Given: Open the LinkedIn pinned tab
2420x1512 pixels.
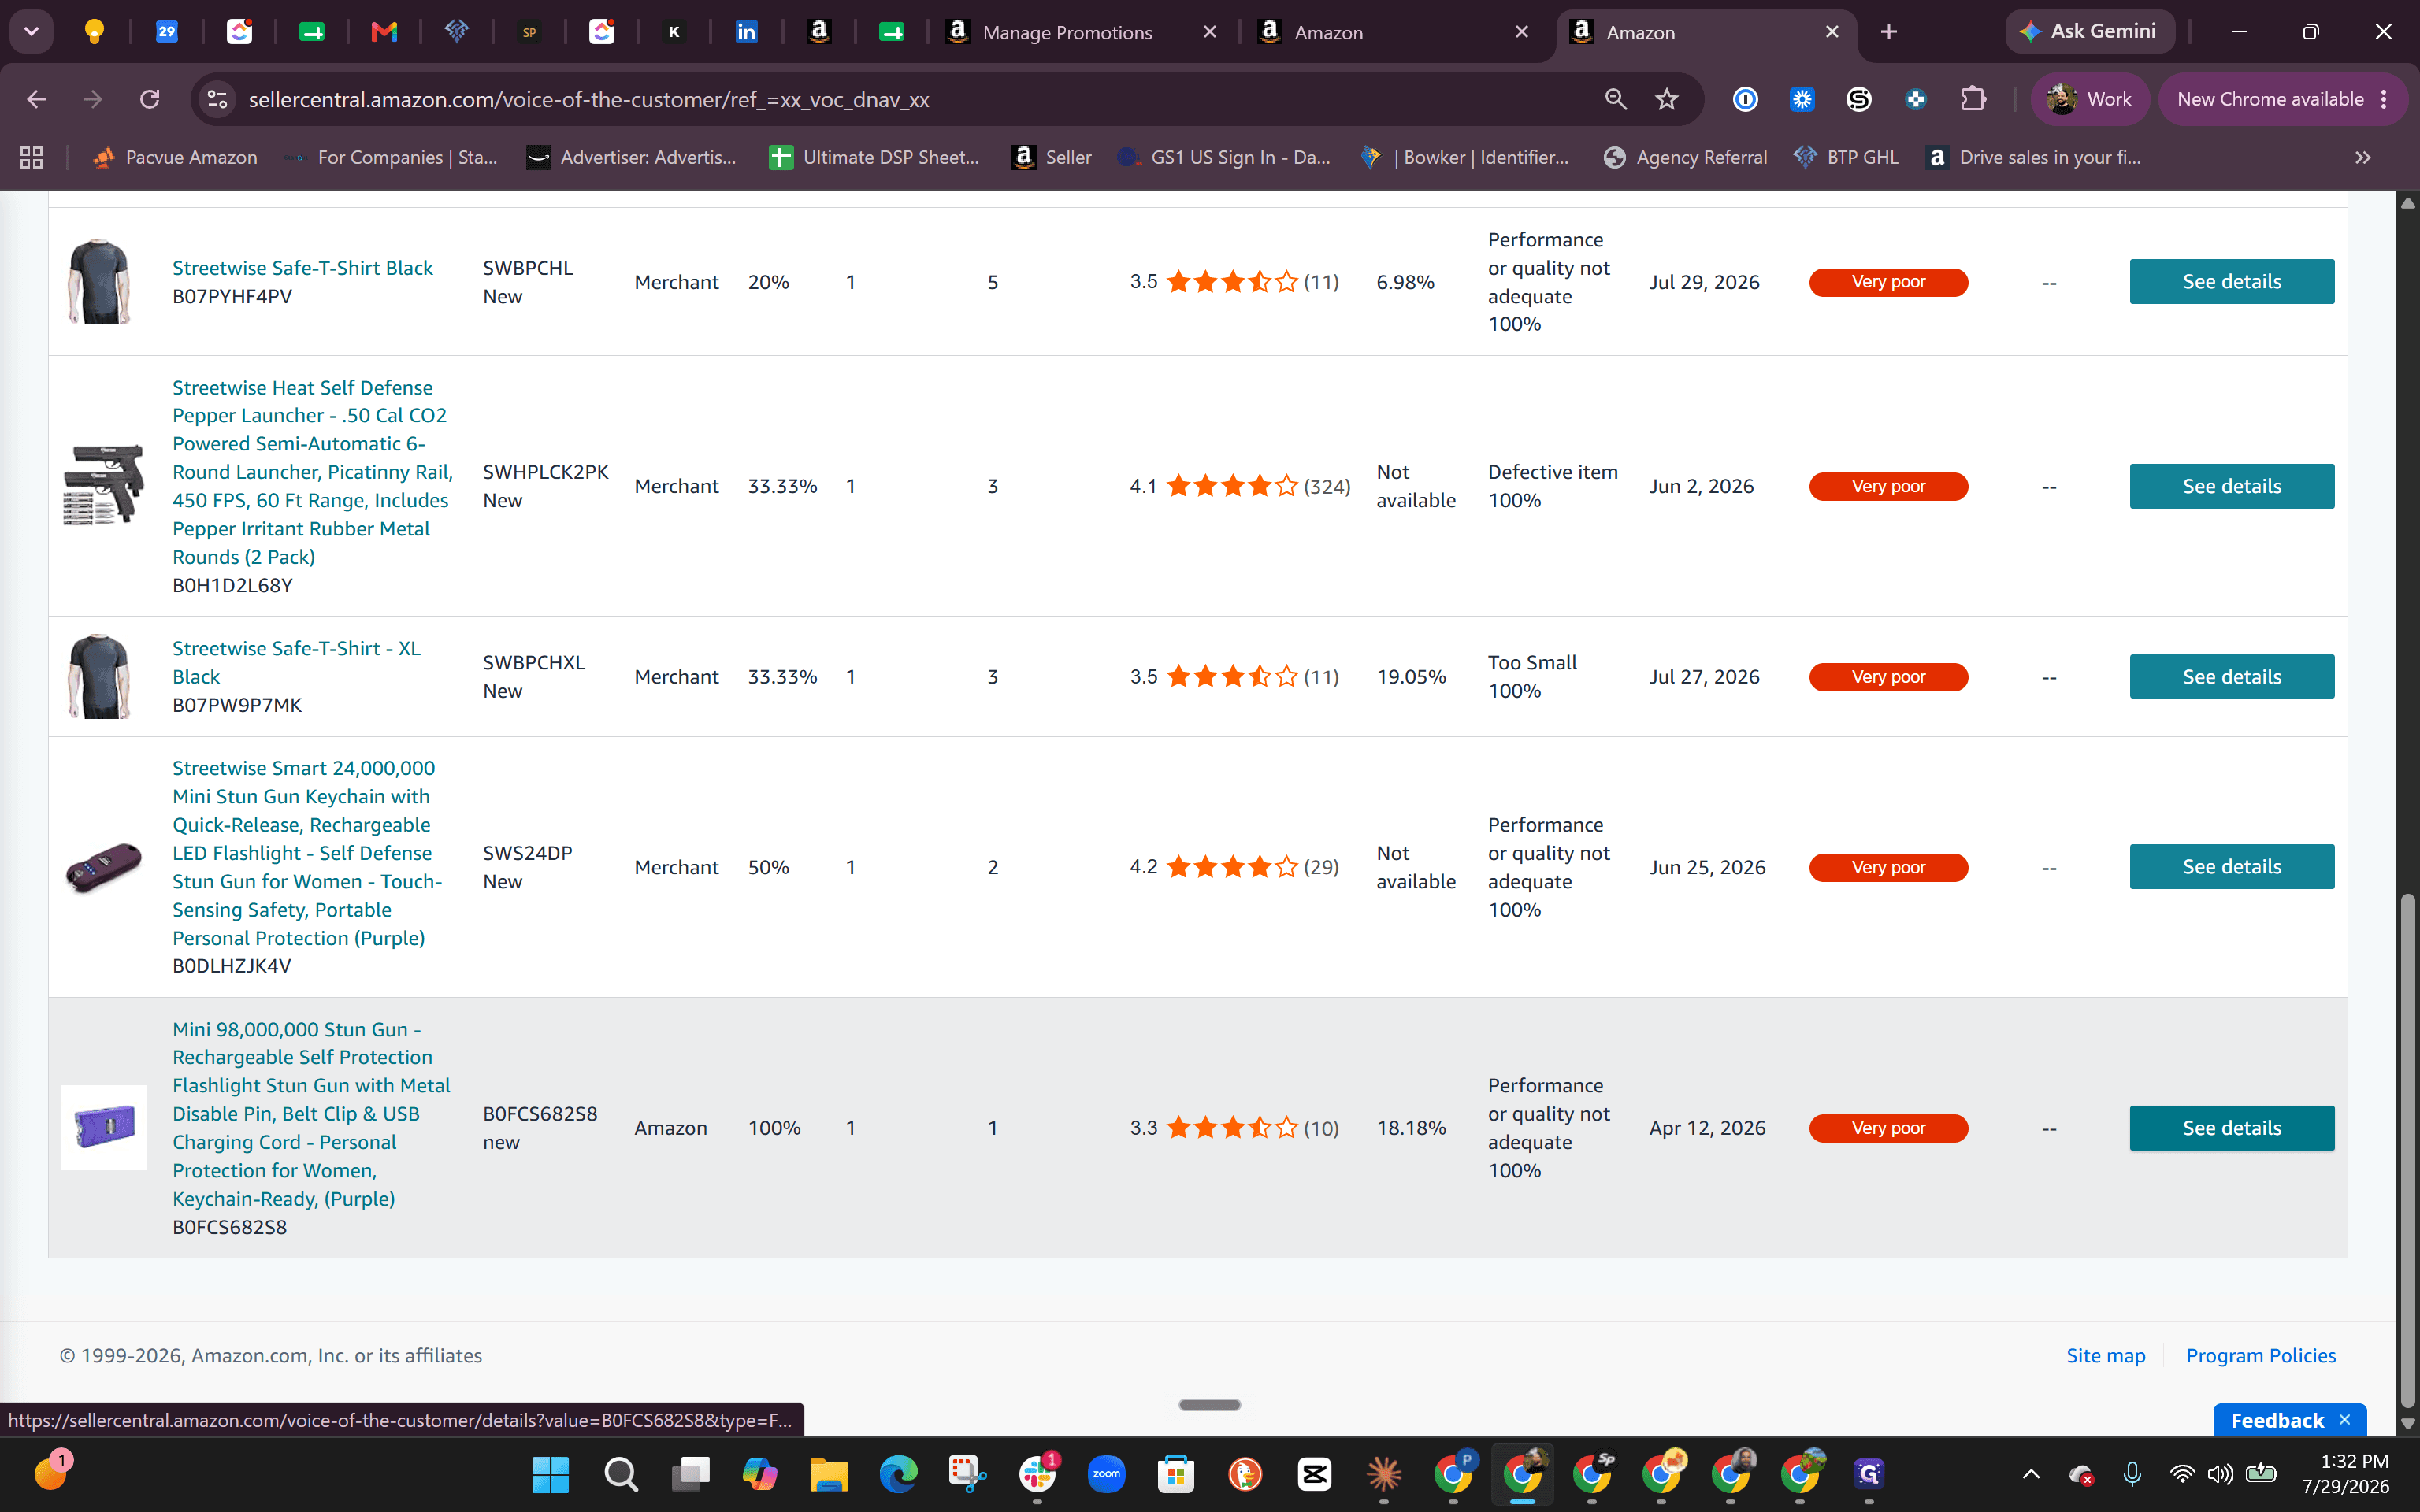Looking at the screenshot, I should [x=746, y=32].
